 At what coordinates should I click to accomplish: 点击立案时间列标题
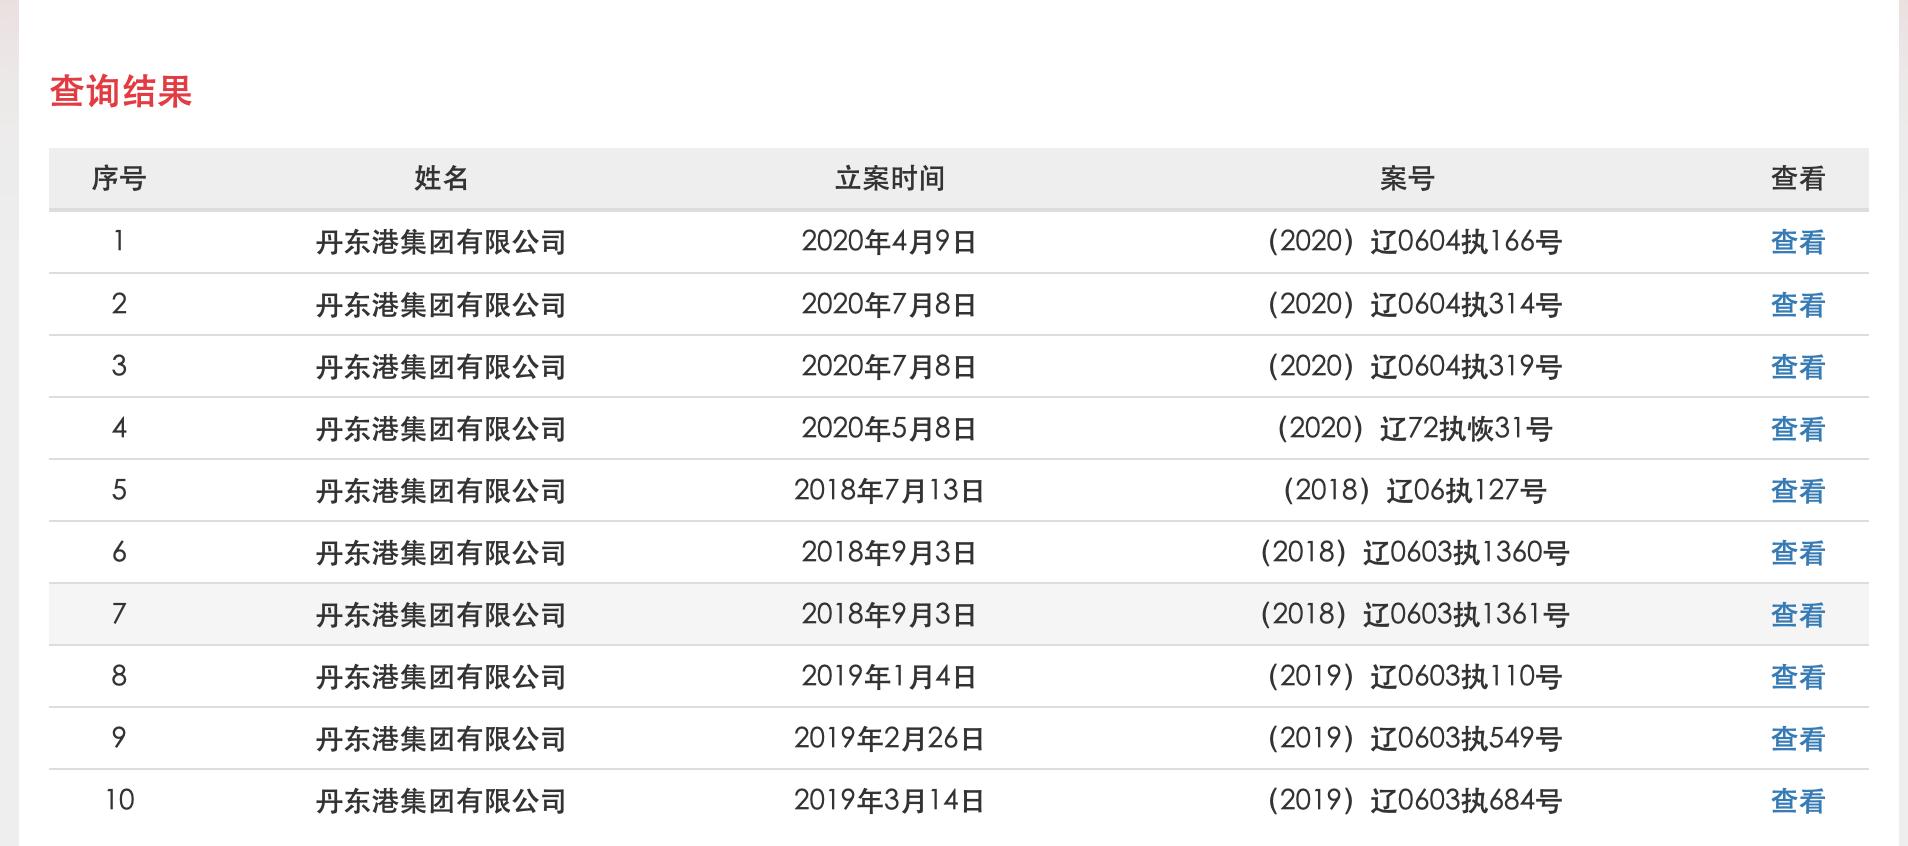click(x=892, y=177)
